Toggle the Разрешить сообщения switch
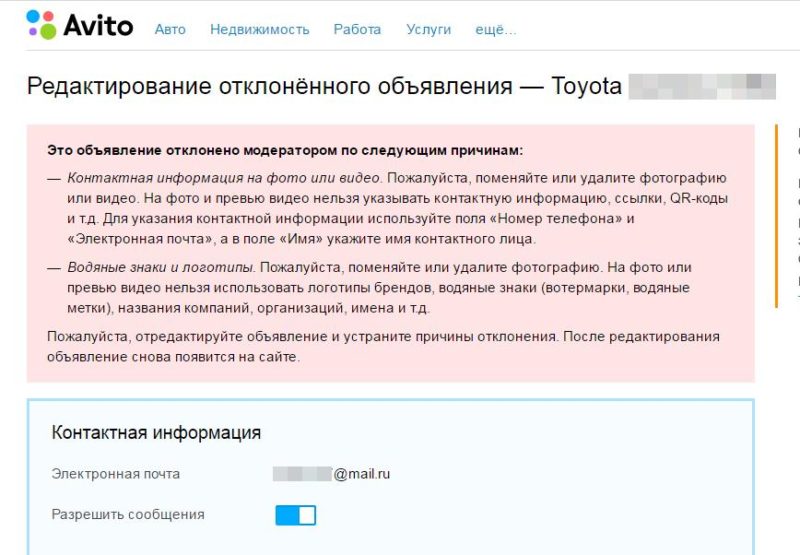Image resolution: width=800 pixels, height=555 pixels. click(295, 515)
